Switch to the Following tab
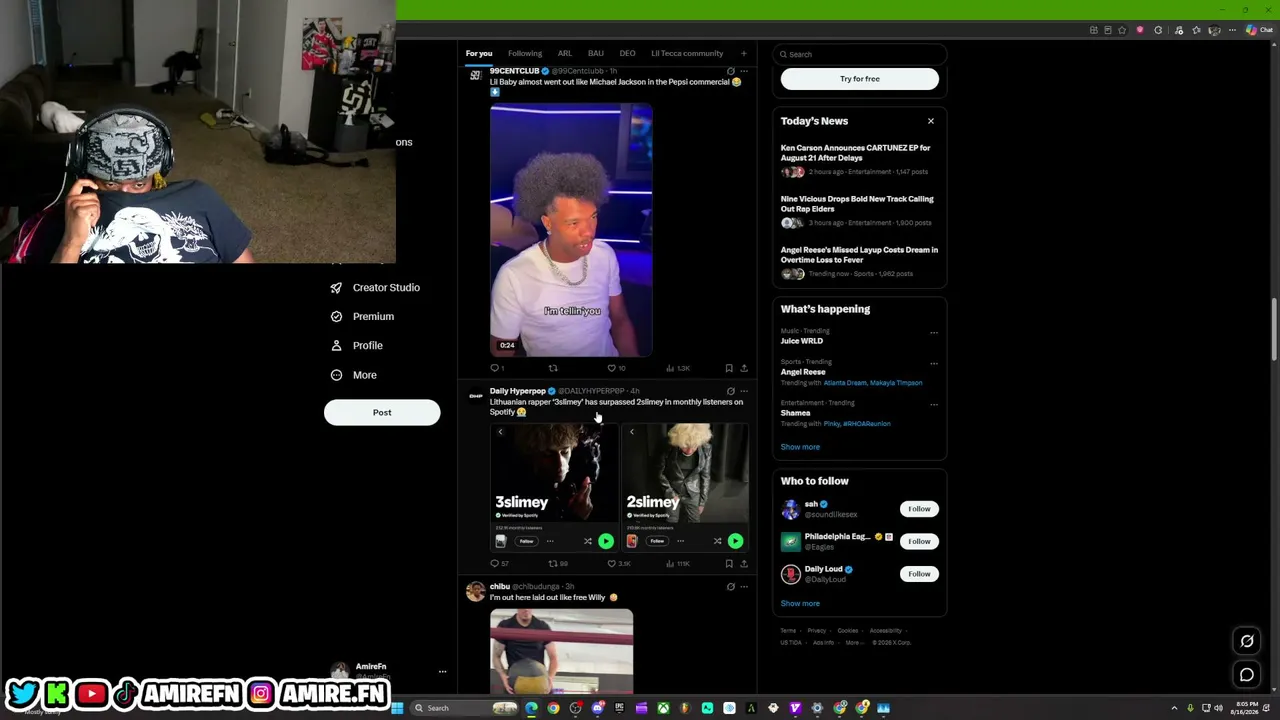The height and width of the screenshot is (720, 1280). pos(525,53)
